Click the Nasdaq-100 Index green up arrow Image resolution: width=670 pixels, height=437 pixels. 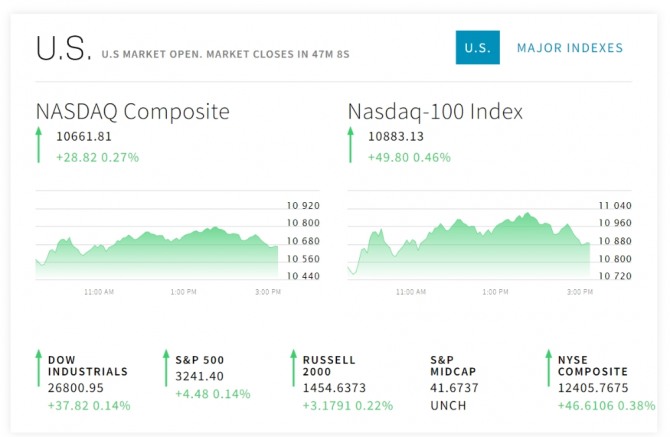[351, 146]
